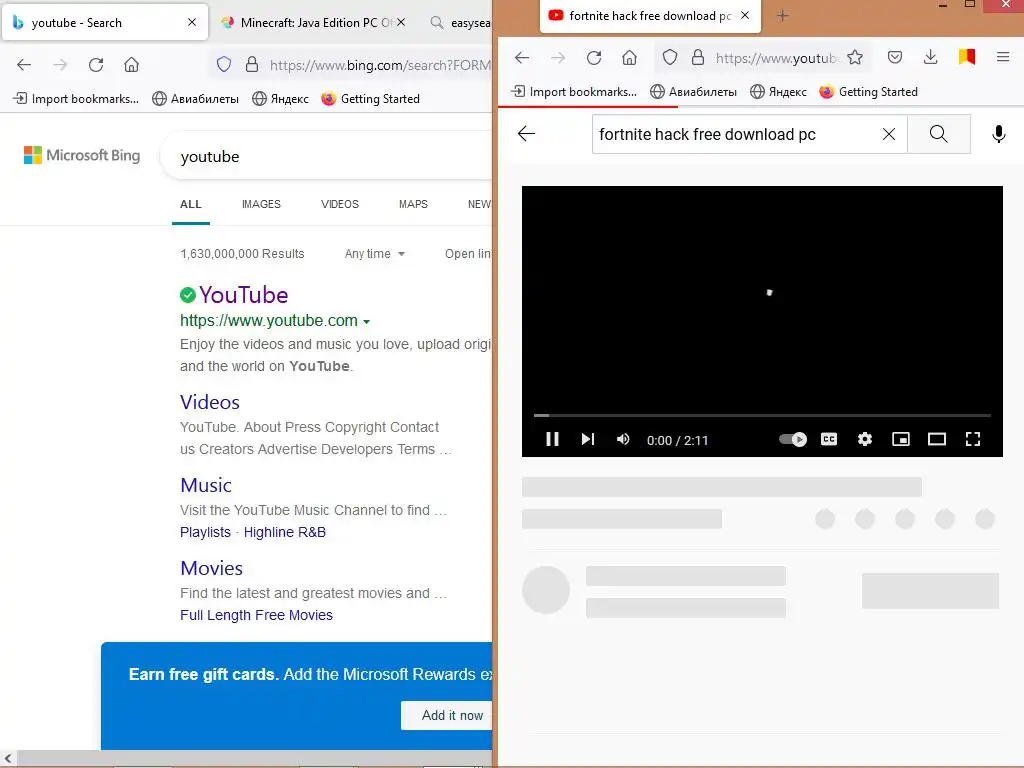Clear the YouTube search field
Screen dimensions: 1024x768
(x=888, y=134)
